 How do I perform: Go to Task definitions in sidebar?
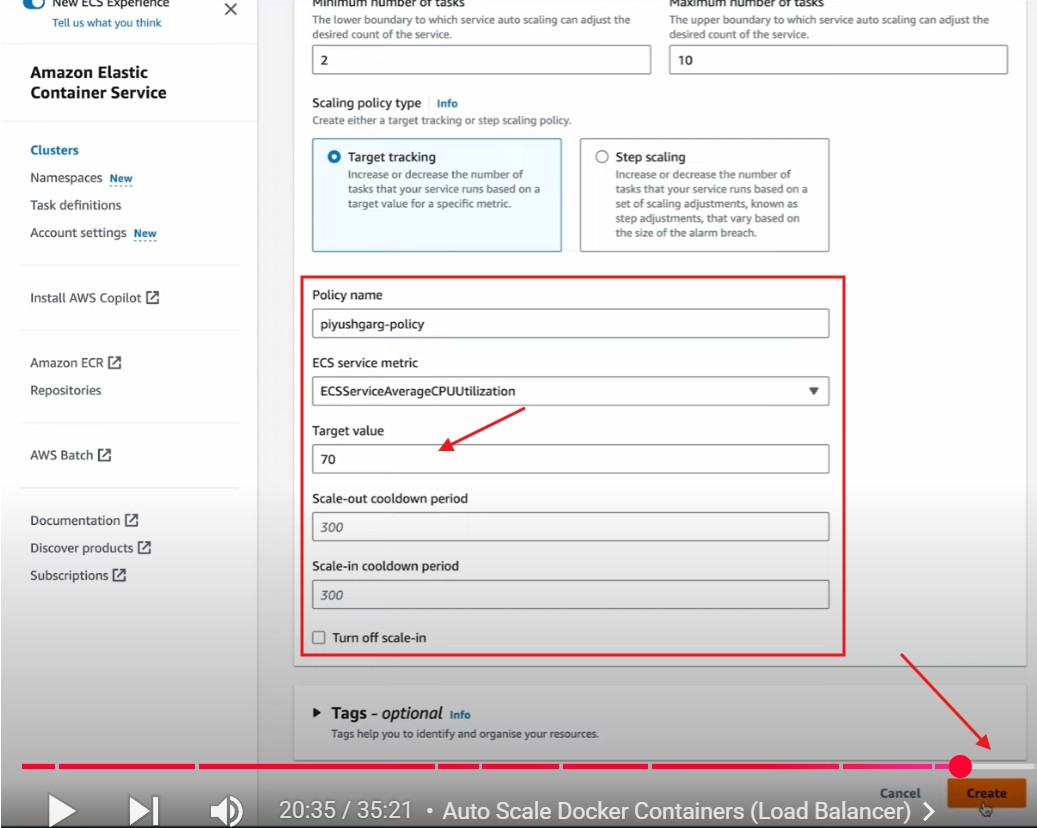point(75,205)
